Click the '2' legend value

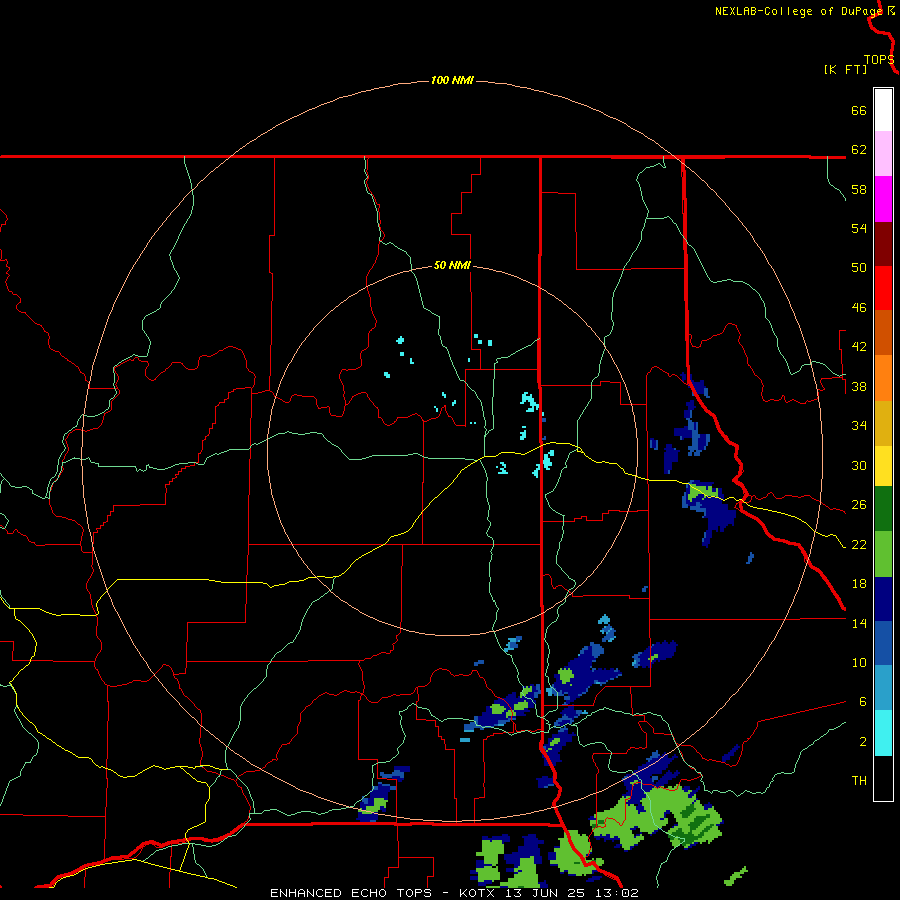tap(863, 742)
